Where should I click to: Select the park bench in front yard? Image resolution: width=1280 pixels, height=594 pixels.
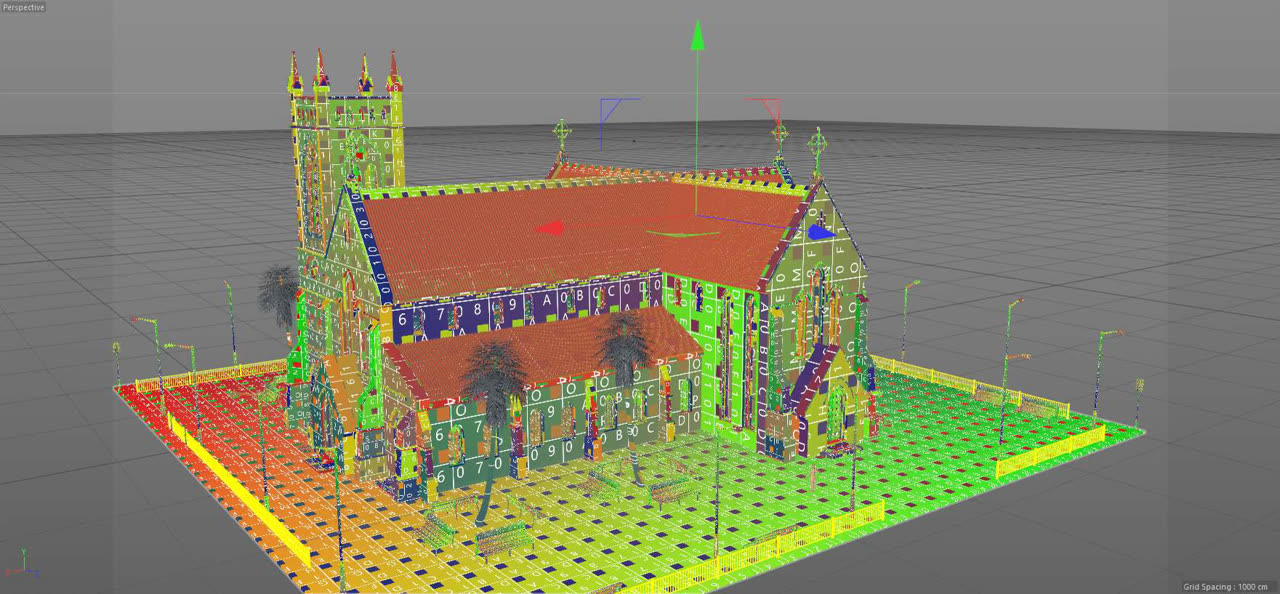click(x=503, y=539)
